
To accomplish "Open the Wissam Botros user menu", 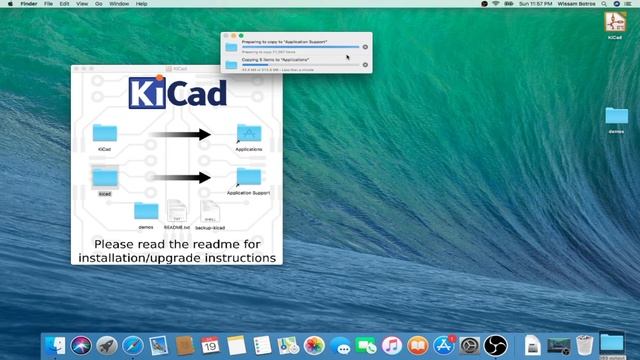I will pos(576,4).
